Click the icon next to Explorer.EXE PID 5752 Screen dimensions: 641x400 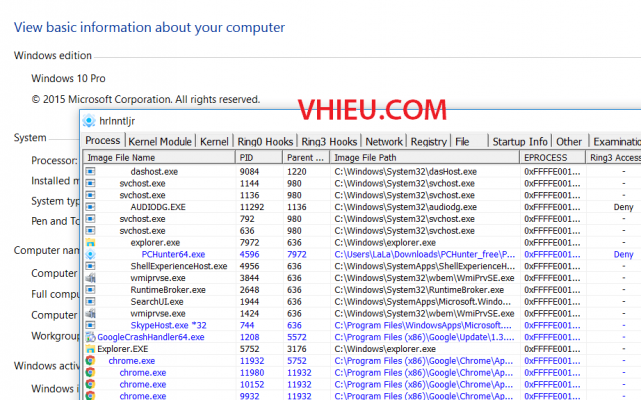click(x=90, y=349)
